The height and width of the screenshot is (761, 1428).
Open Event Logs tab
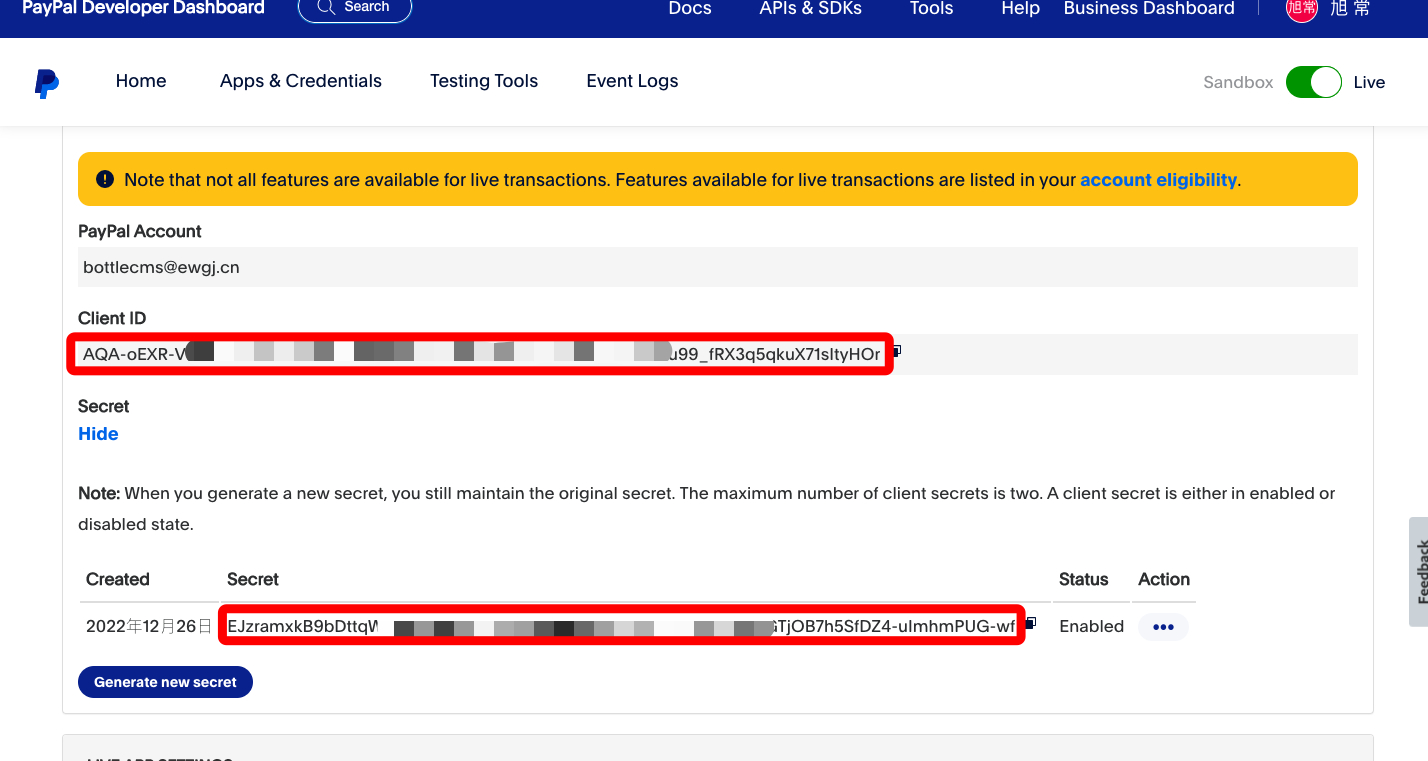click(x=632, y=82)
